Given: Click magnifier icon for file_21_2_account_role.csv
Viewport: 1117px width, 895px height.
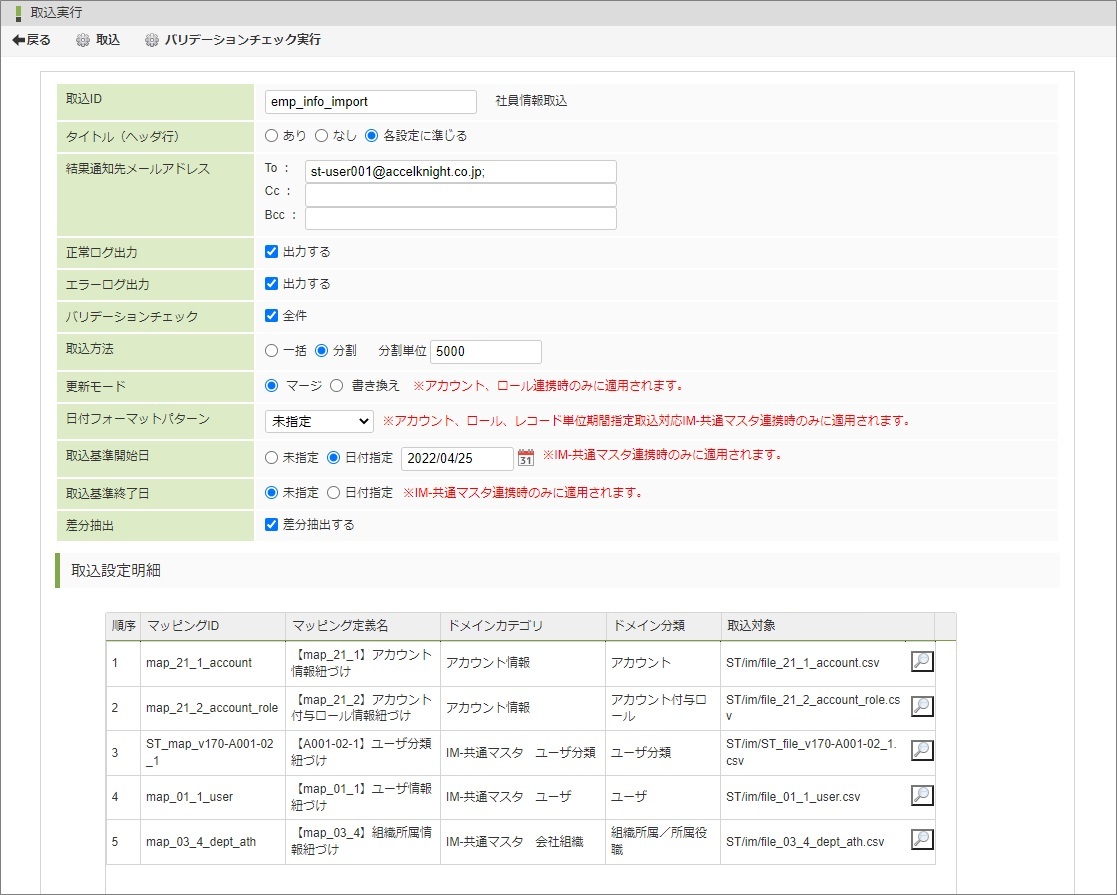Looking at the screenshot, I should click(922, 706).
